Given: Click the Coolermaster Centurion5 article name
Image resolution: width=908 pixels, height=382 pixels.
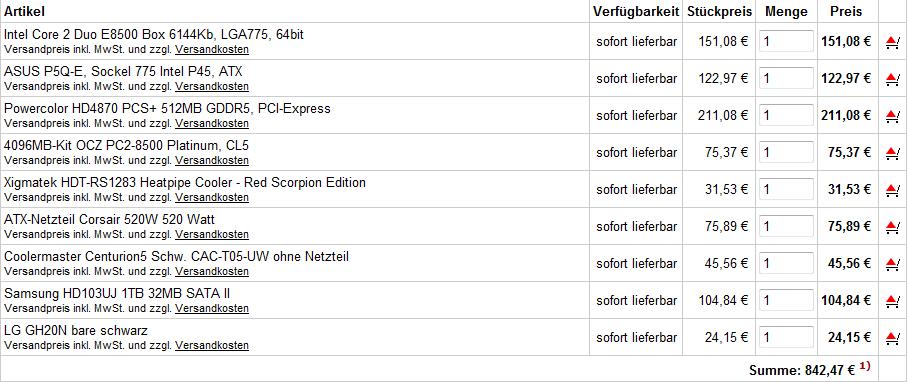Looking at the screenshot, I should [177, 256].
